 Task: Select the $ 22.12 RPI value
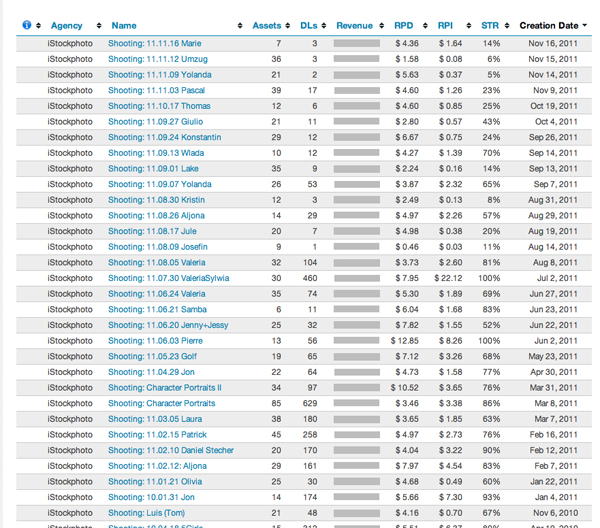pos(448,278)
